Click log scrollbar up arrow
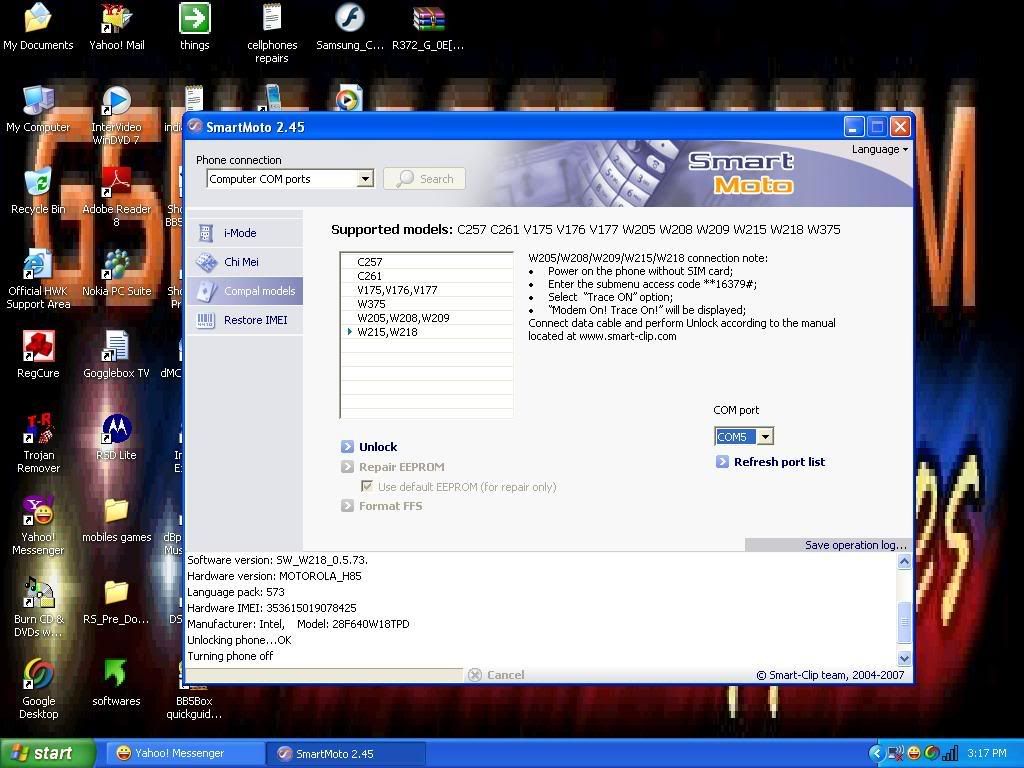 click(904, 561)
